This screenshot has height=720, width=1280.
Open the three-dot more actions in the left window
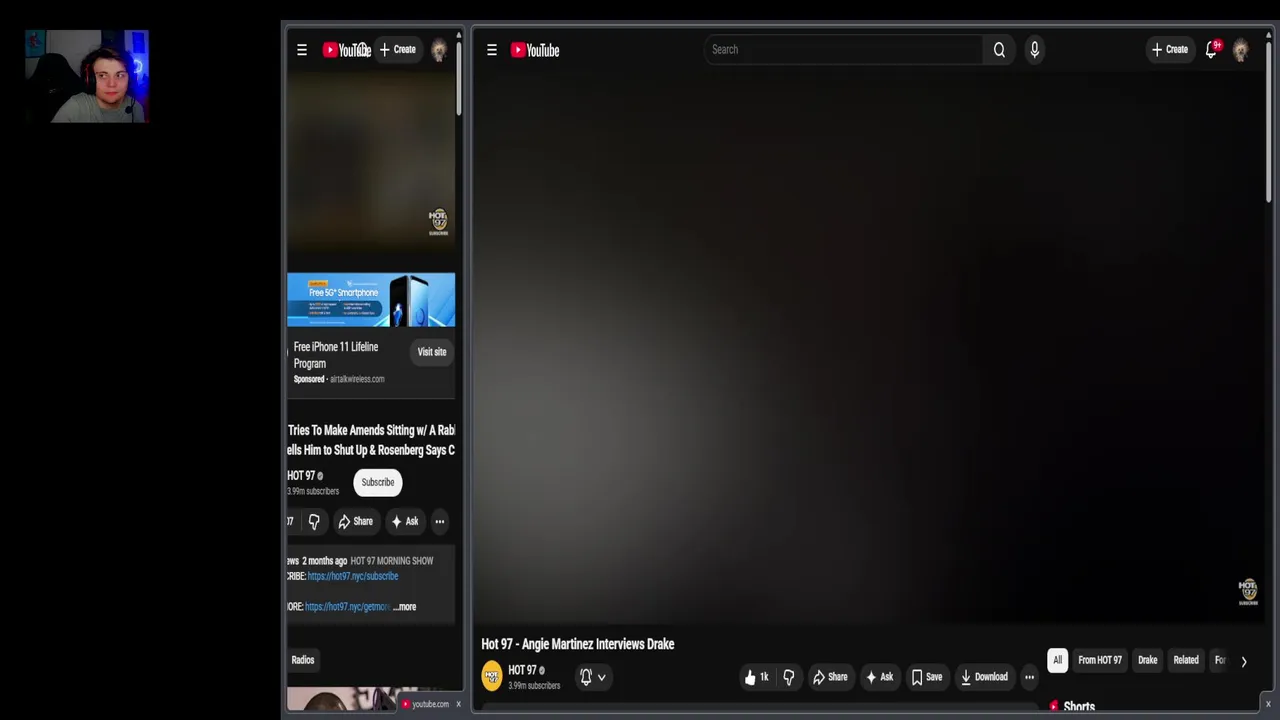coord(439,521)
